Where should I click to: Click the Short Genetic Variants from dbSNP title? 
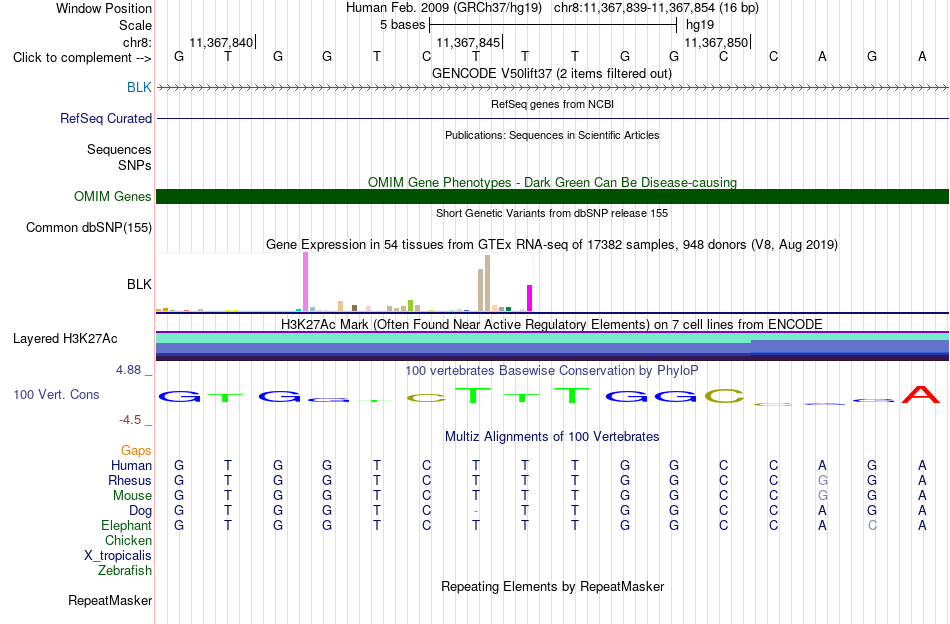pos(552,213)
